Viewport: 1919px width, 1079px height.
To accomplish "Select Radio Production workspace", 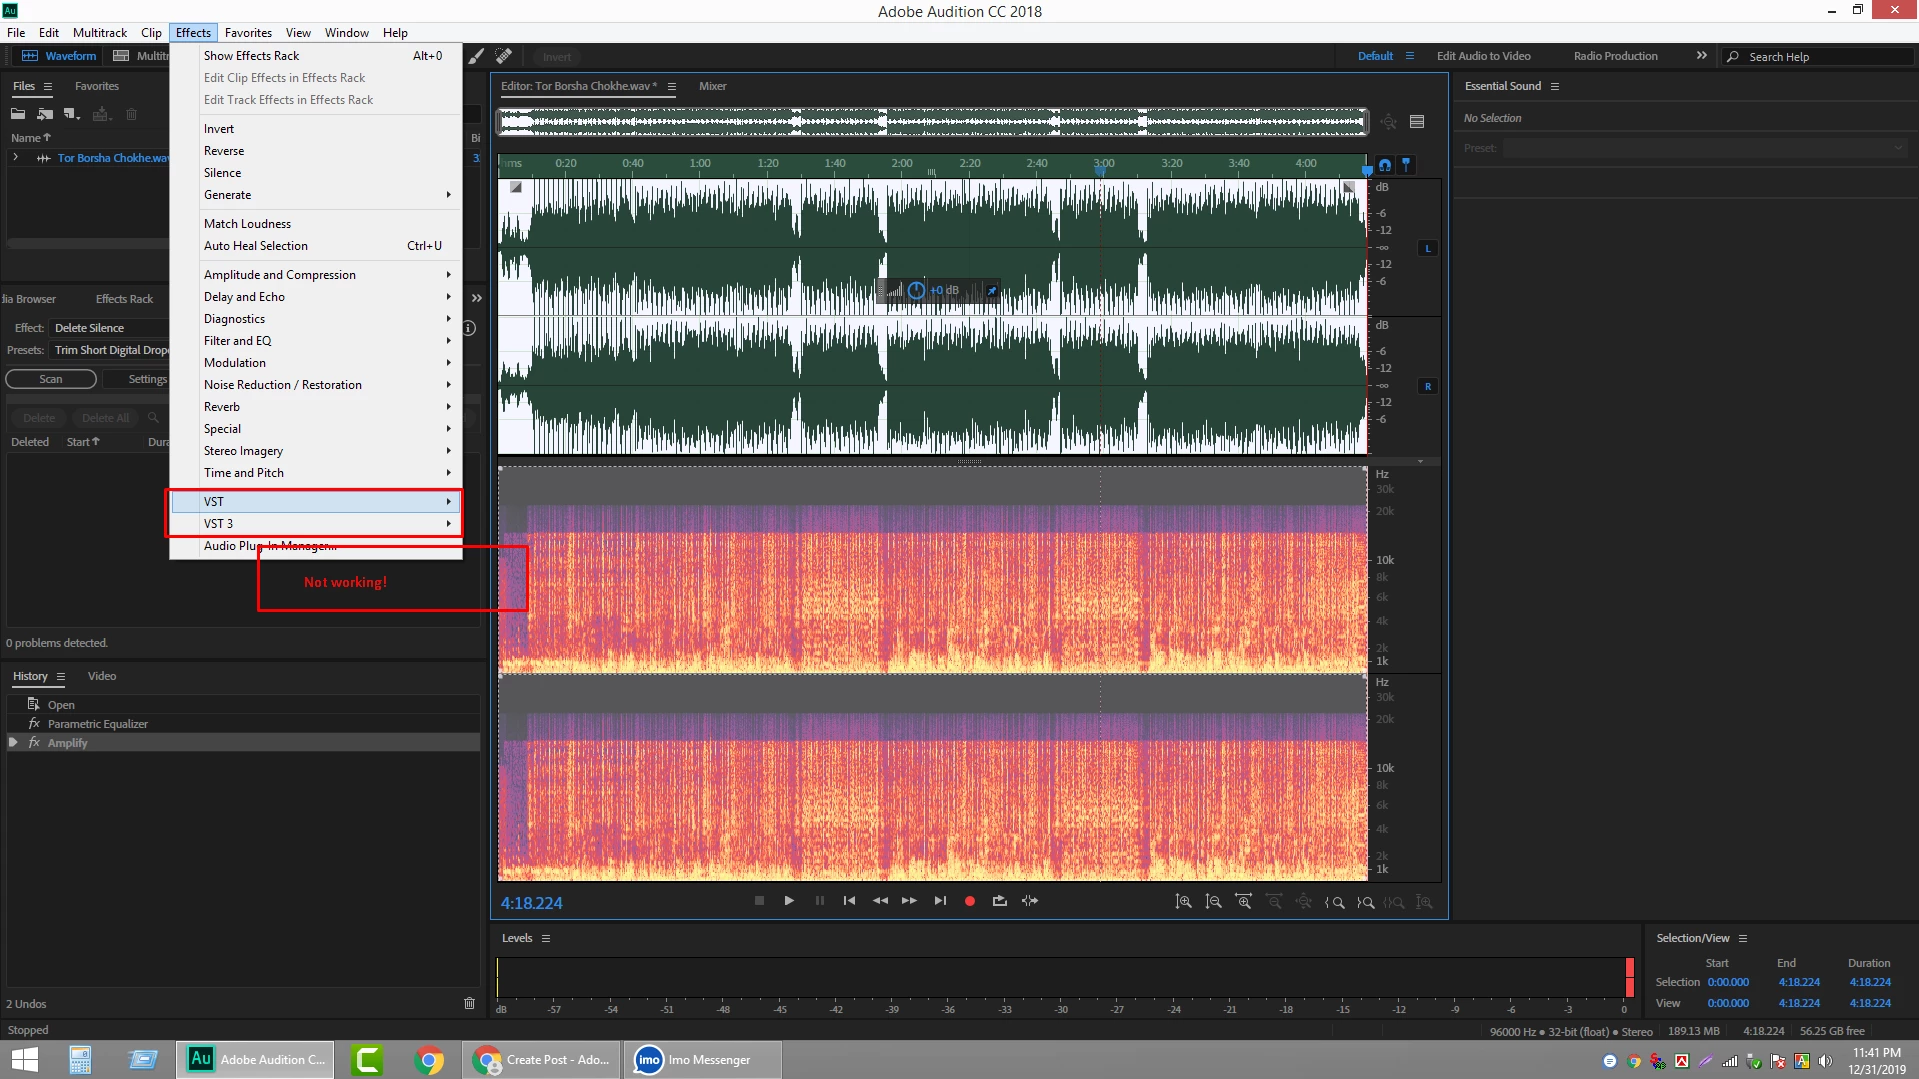I will (1615, 56).
